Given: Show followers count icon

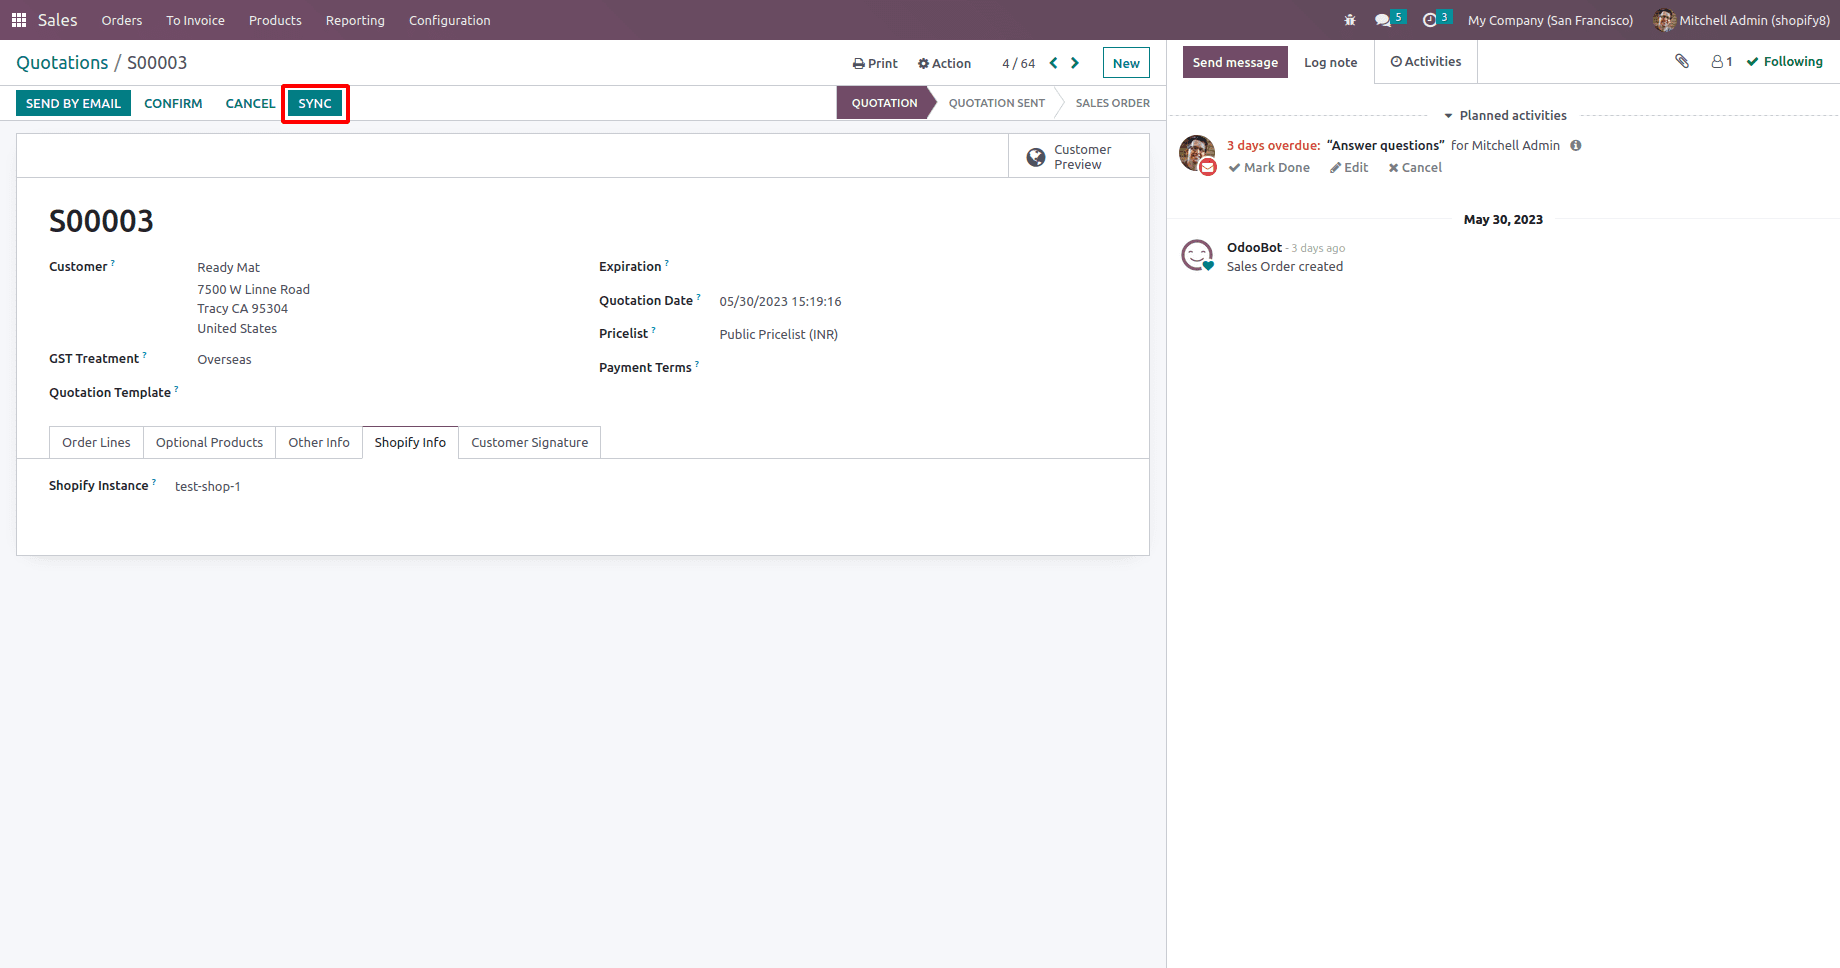Looking at the screenshot, I should tap(1722, 62).
